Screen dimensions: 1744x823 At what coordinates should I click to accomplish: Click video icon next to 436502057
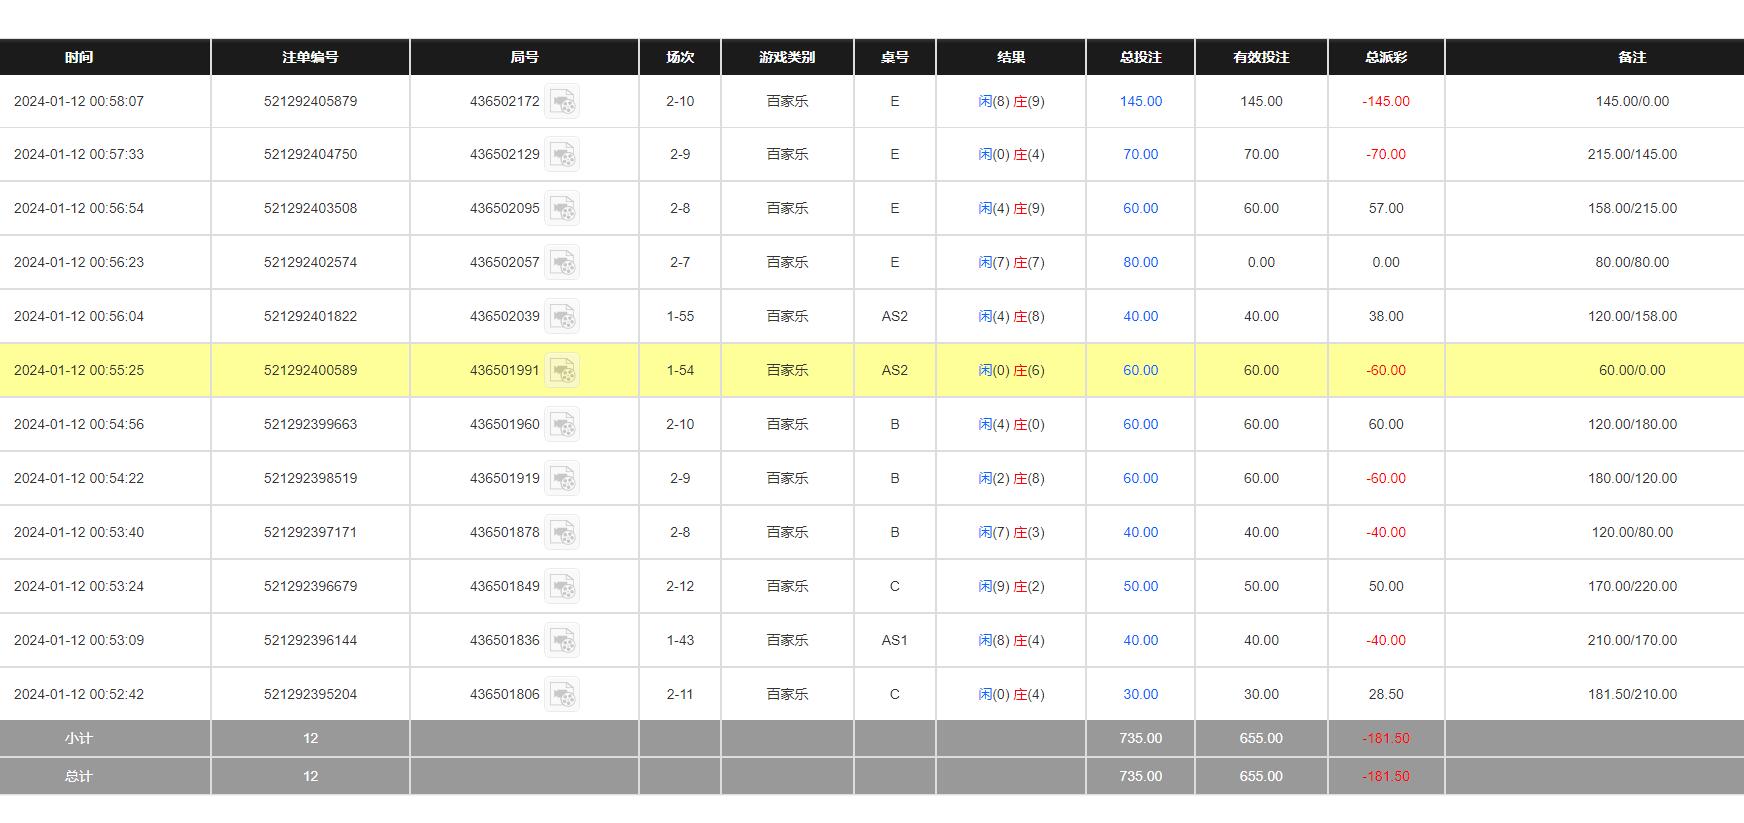(x=562, y=263)
